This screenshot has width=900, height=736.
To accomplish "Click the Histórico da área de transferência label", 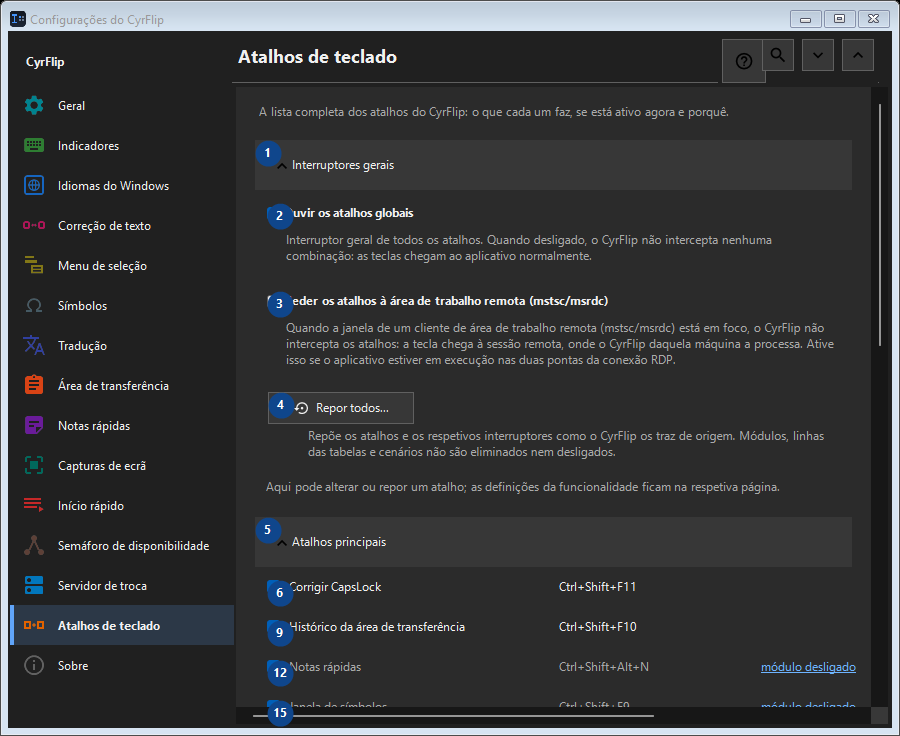I will [x=377, y=627].
